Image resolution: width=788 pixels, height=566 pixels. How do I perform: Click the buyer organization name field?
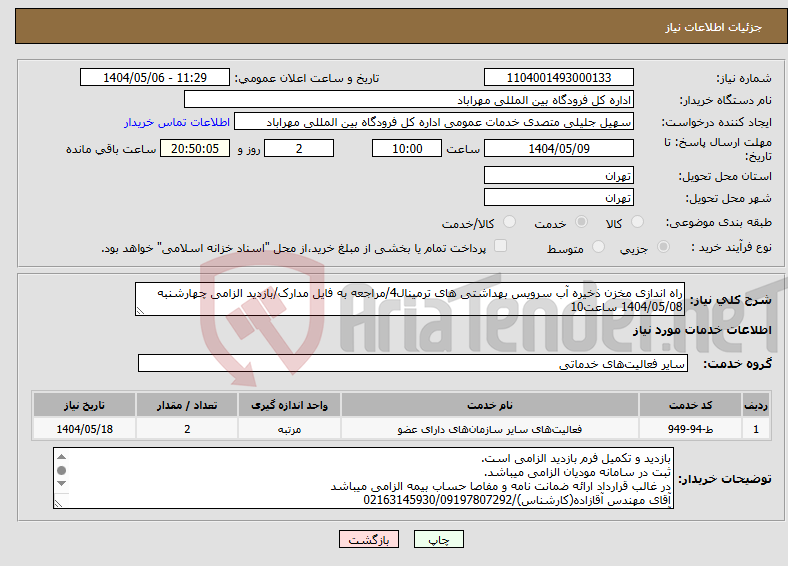pos(409,100)
